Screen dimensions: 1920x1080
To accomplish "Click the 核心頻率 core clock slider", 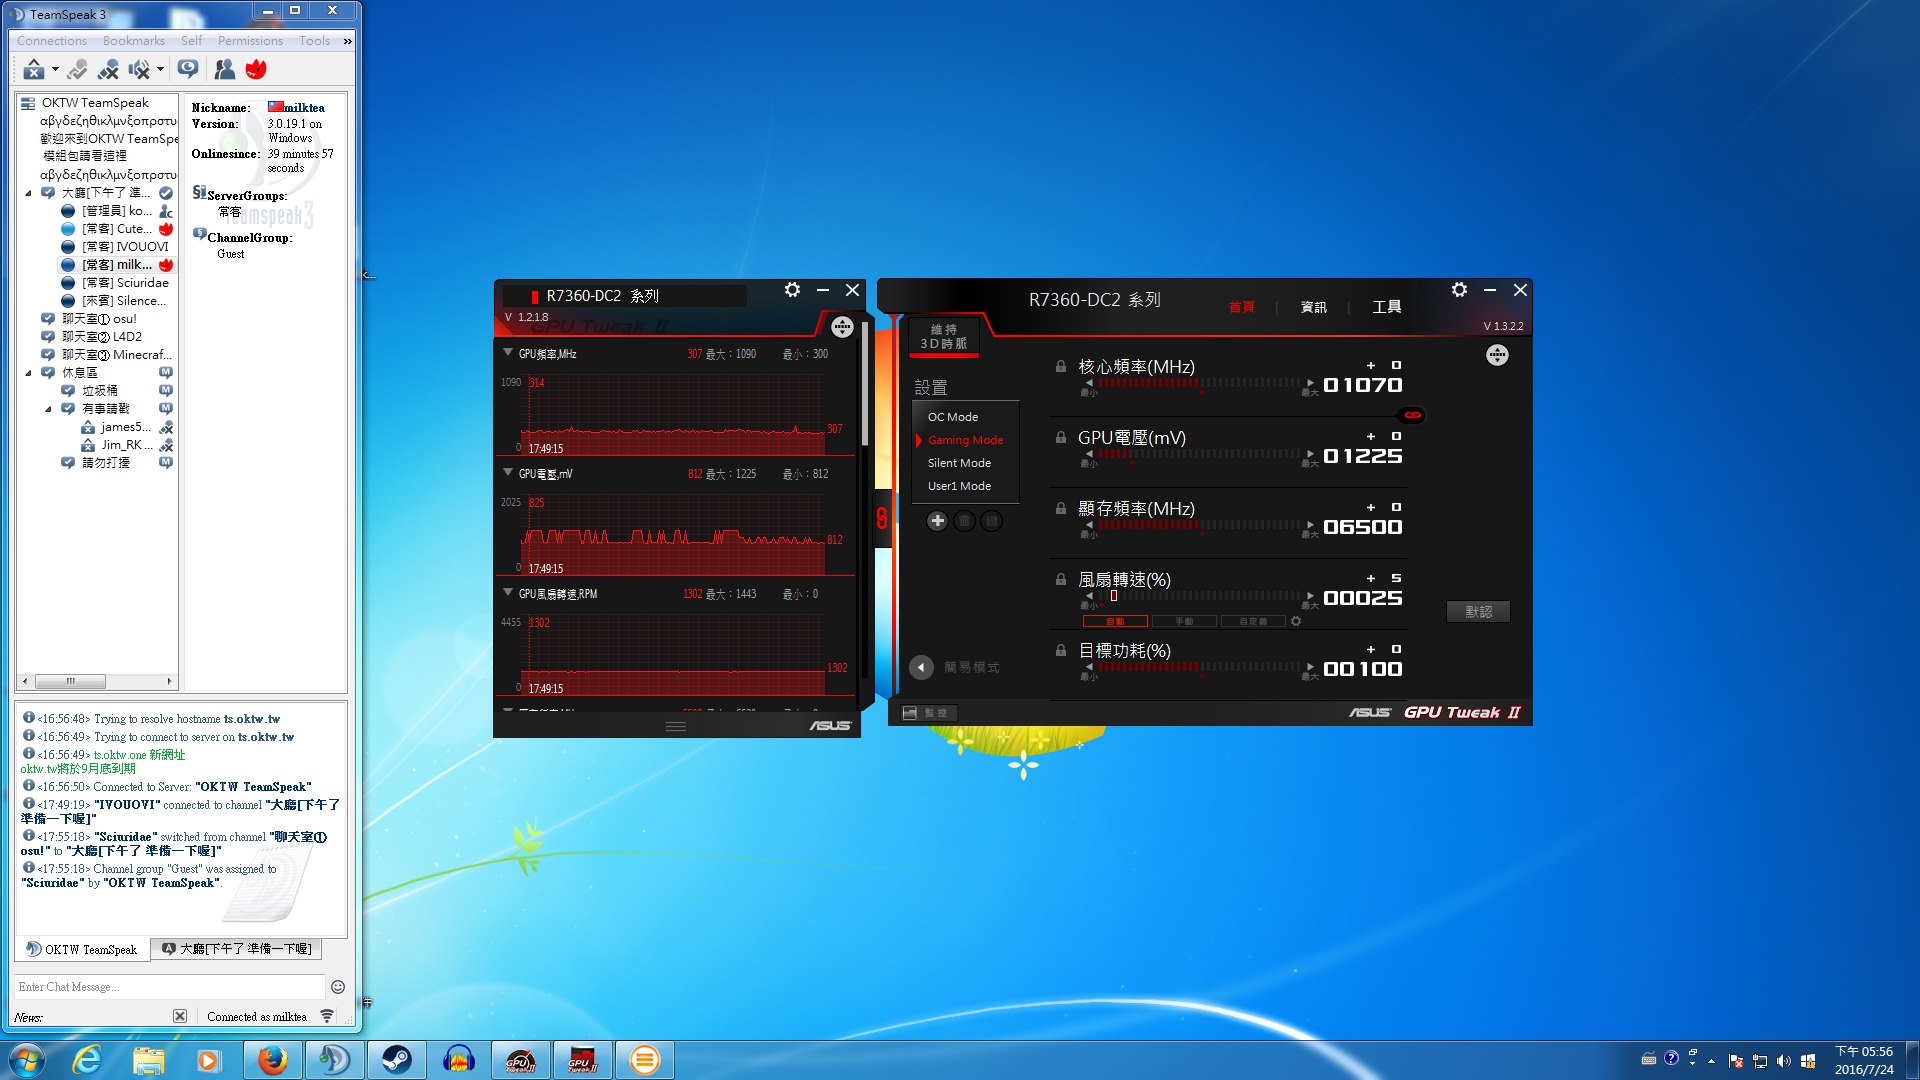I will click(x=1198, y=383).
